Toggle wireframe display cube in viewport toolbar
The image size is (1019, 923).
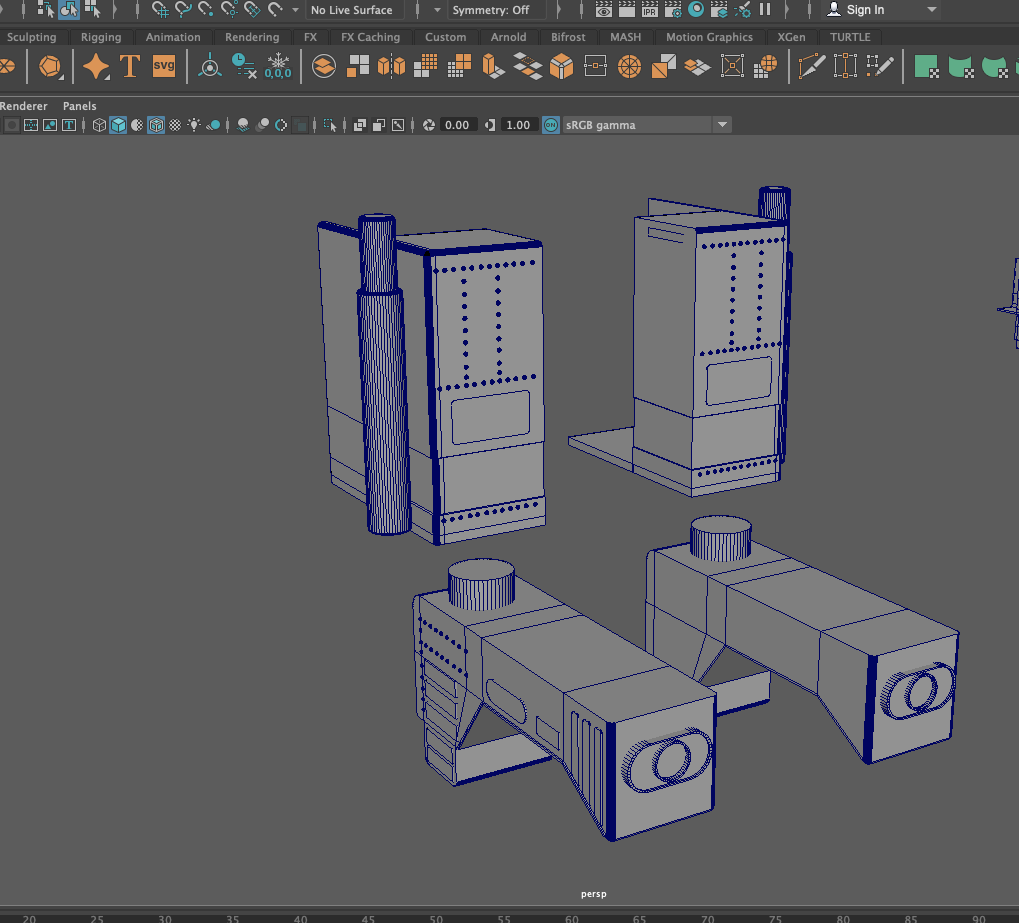click(99, 125)
